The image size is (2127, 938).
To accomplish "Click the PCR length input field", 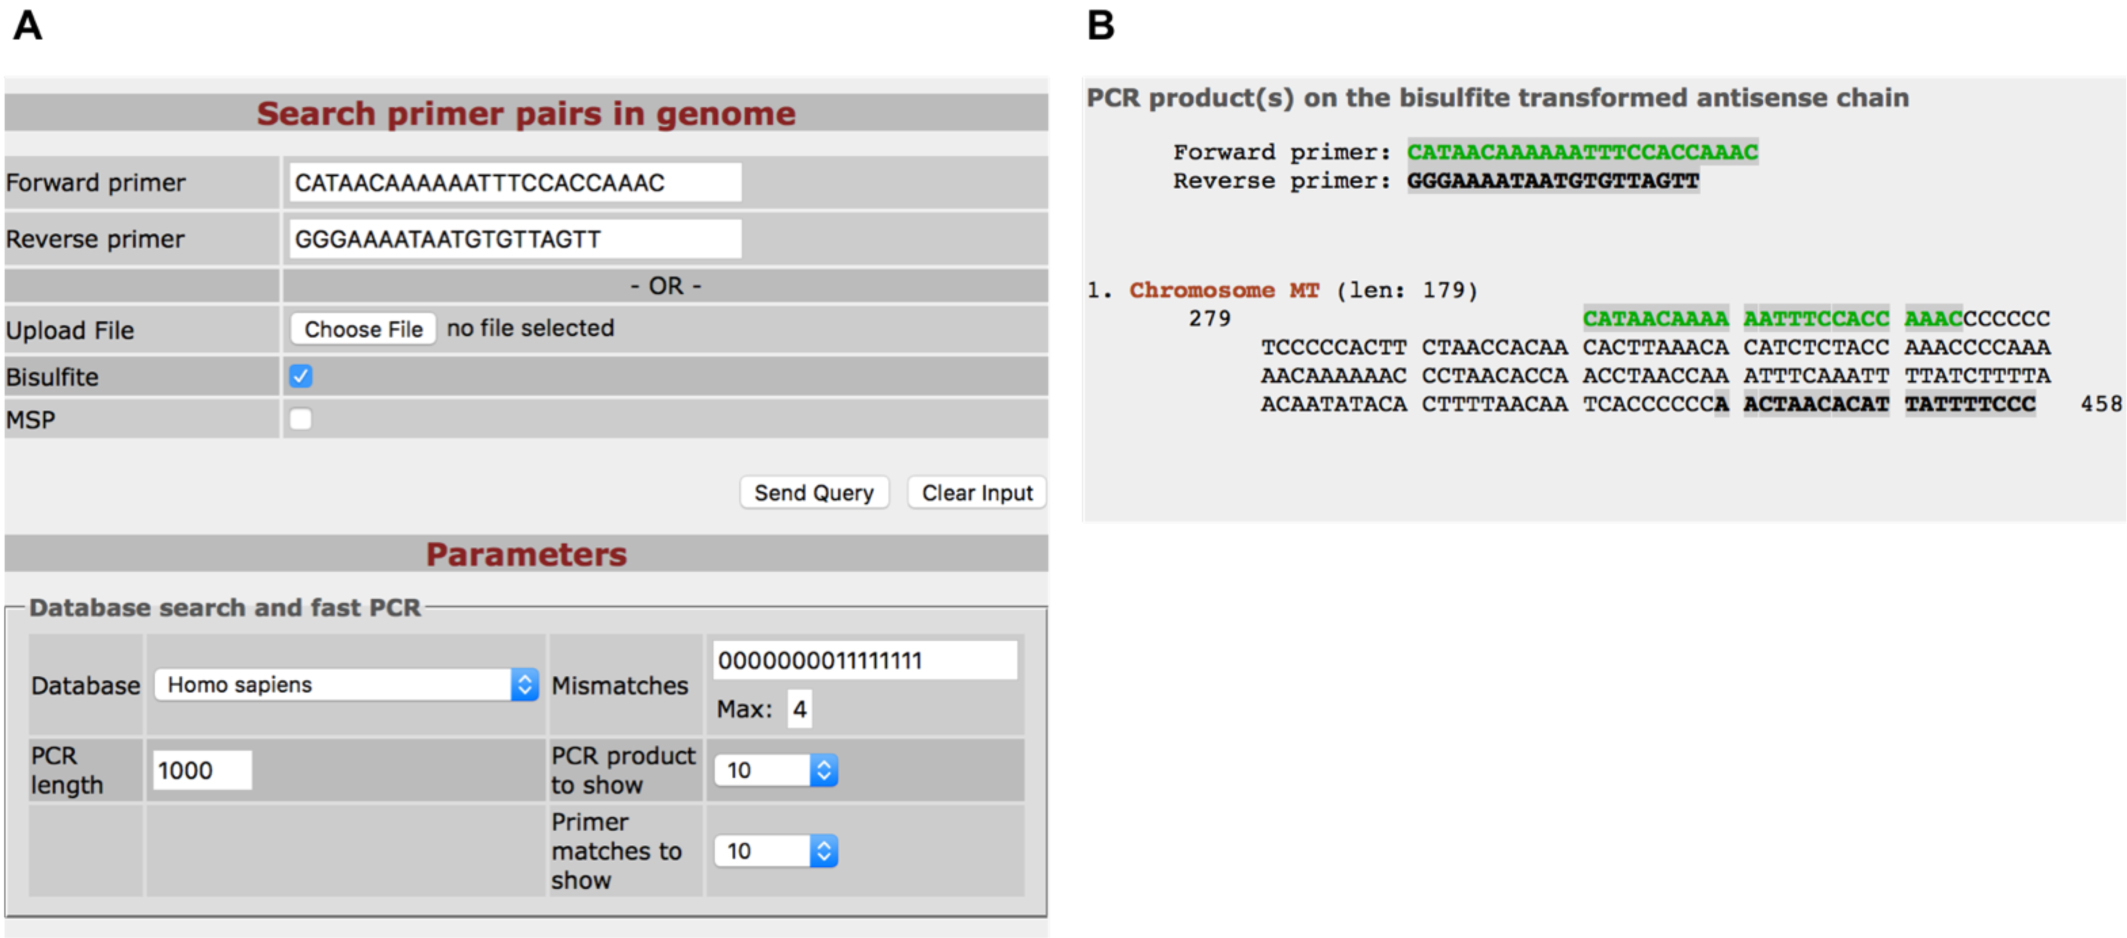I will point(201,770).
